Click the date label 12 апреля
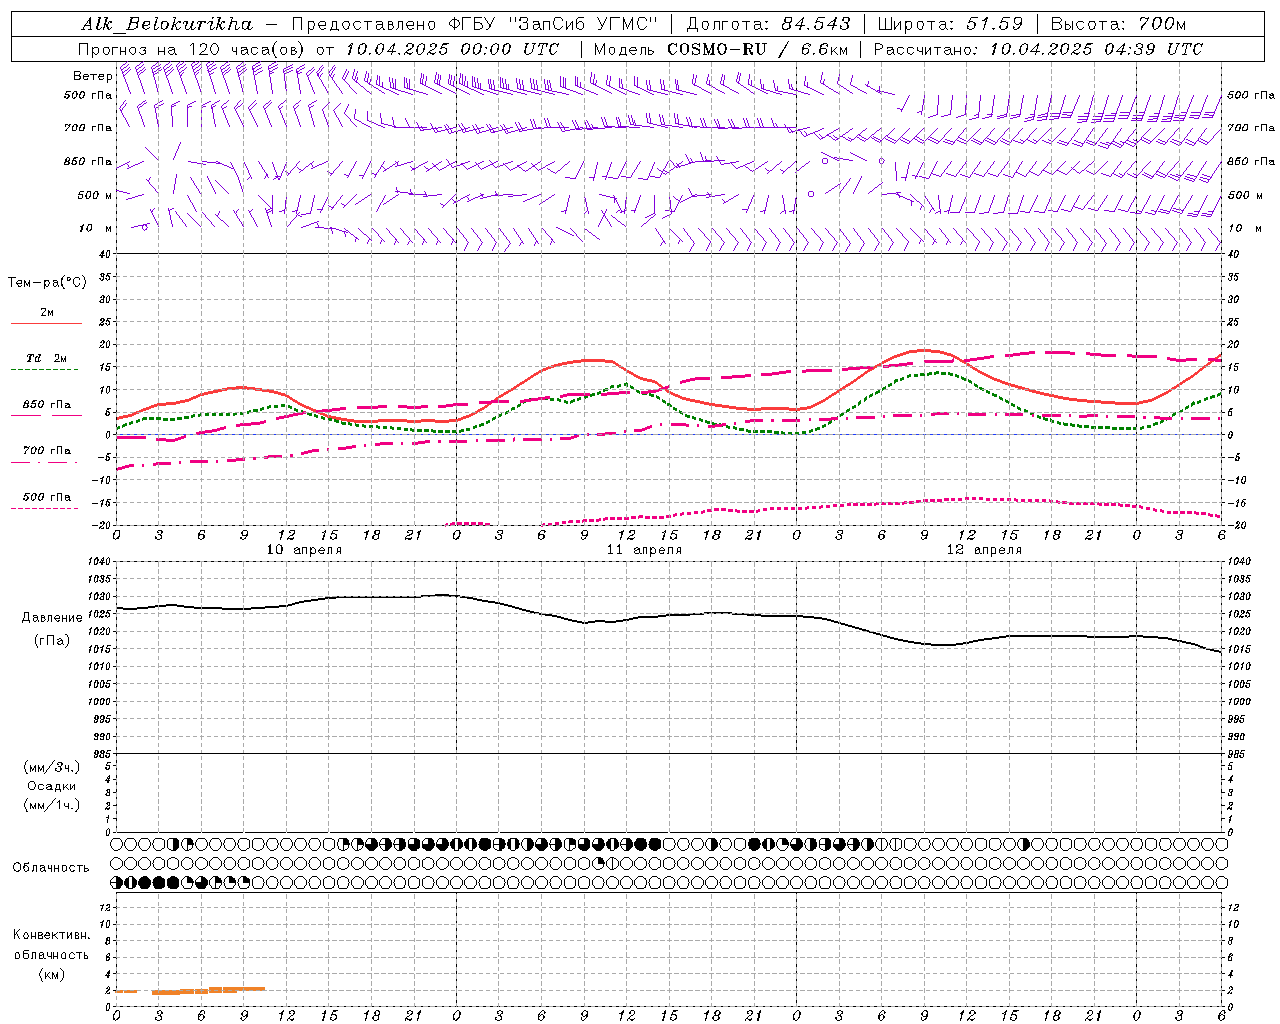The image size is (1280, 1024). click(x=984, y=550)
